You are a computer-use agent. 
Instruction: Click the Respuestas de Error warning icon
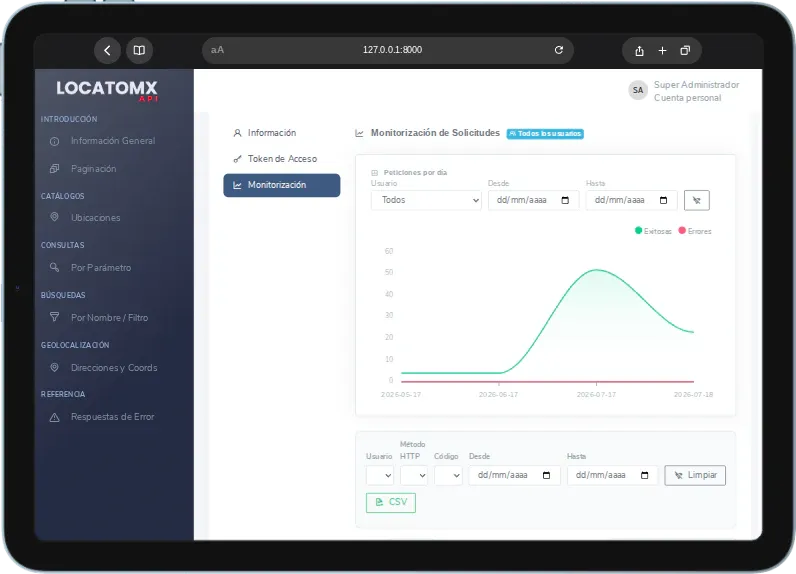click(54, 417)
